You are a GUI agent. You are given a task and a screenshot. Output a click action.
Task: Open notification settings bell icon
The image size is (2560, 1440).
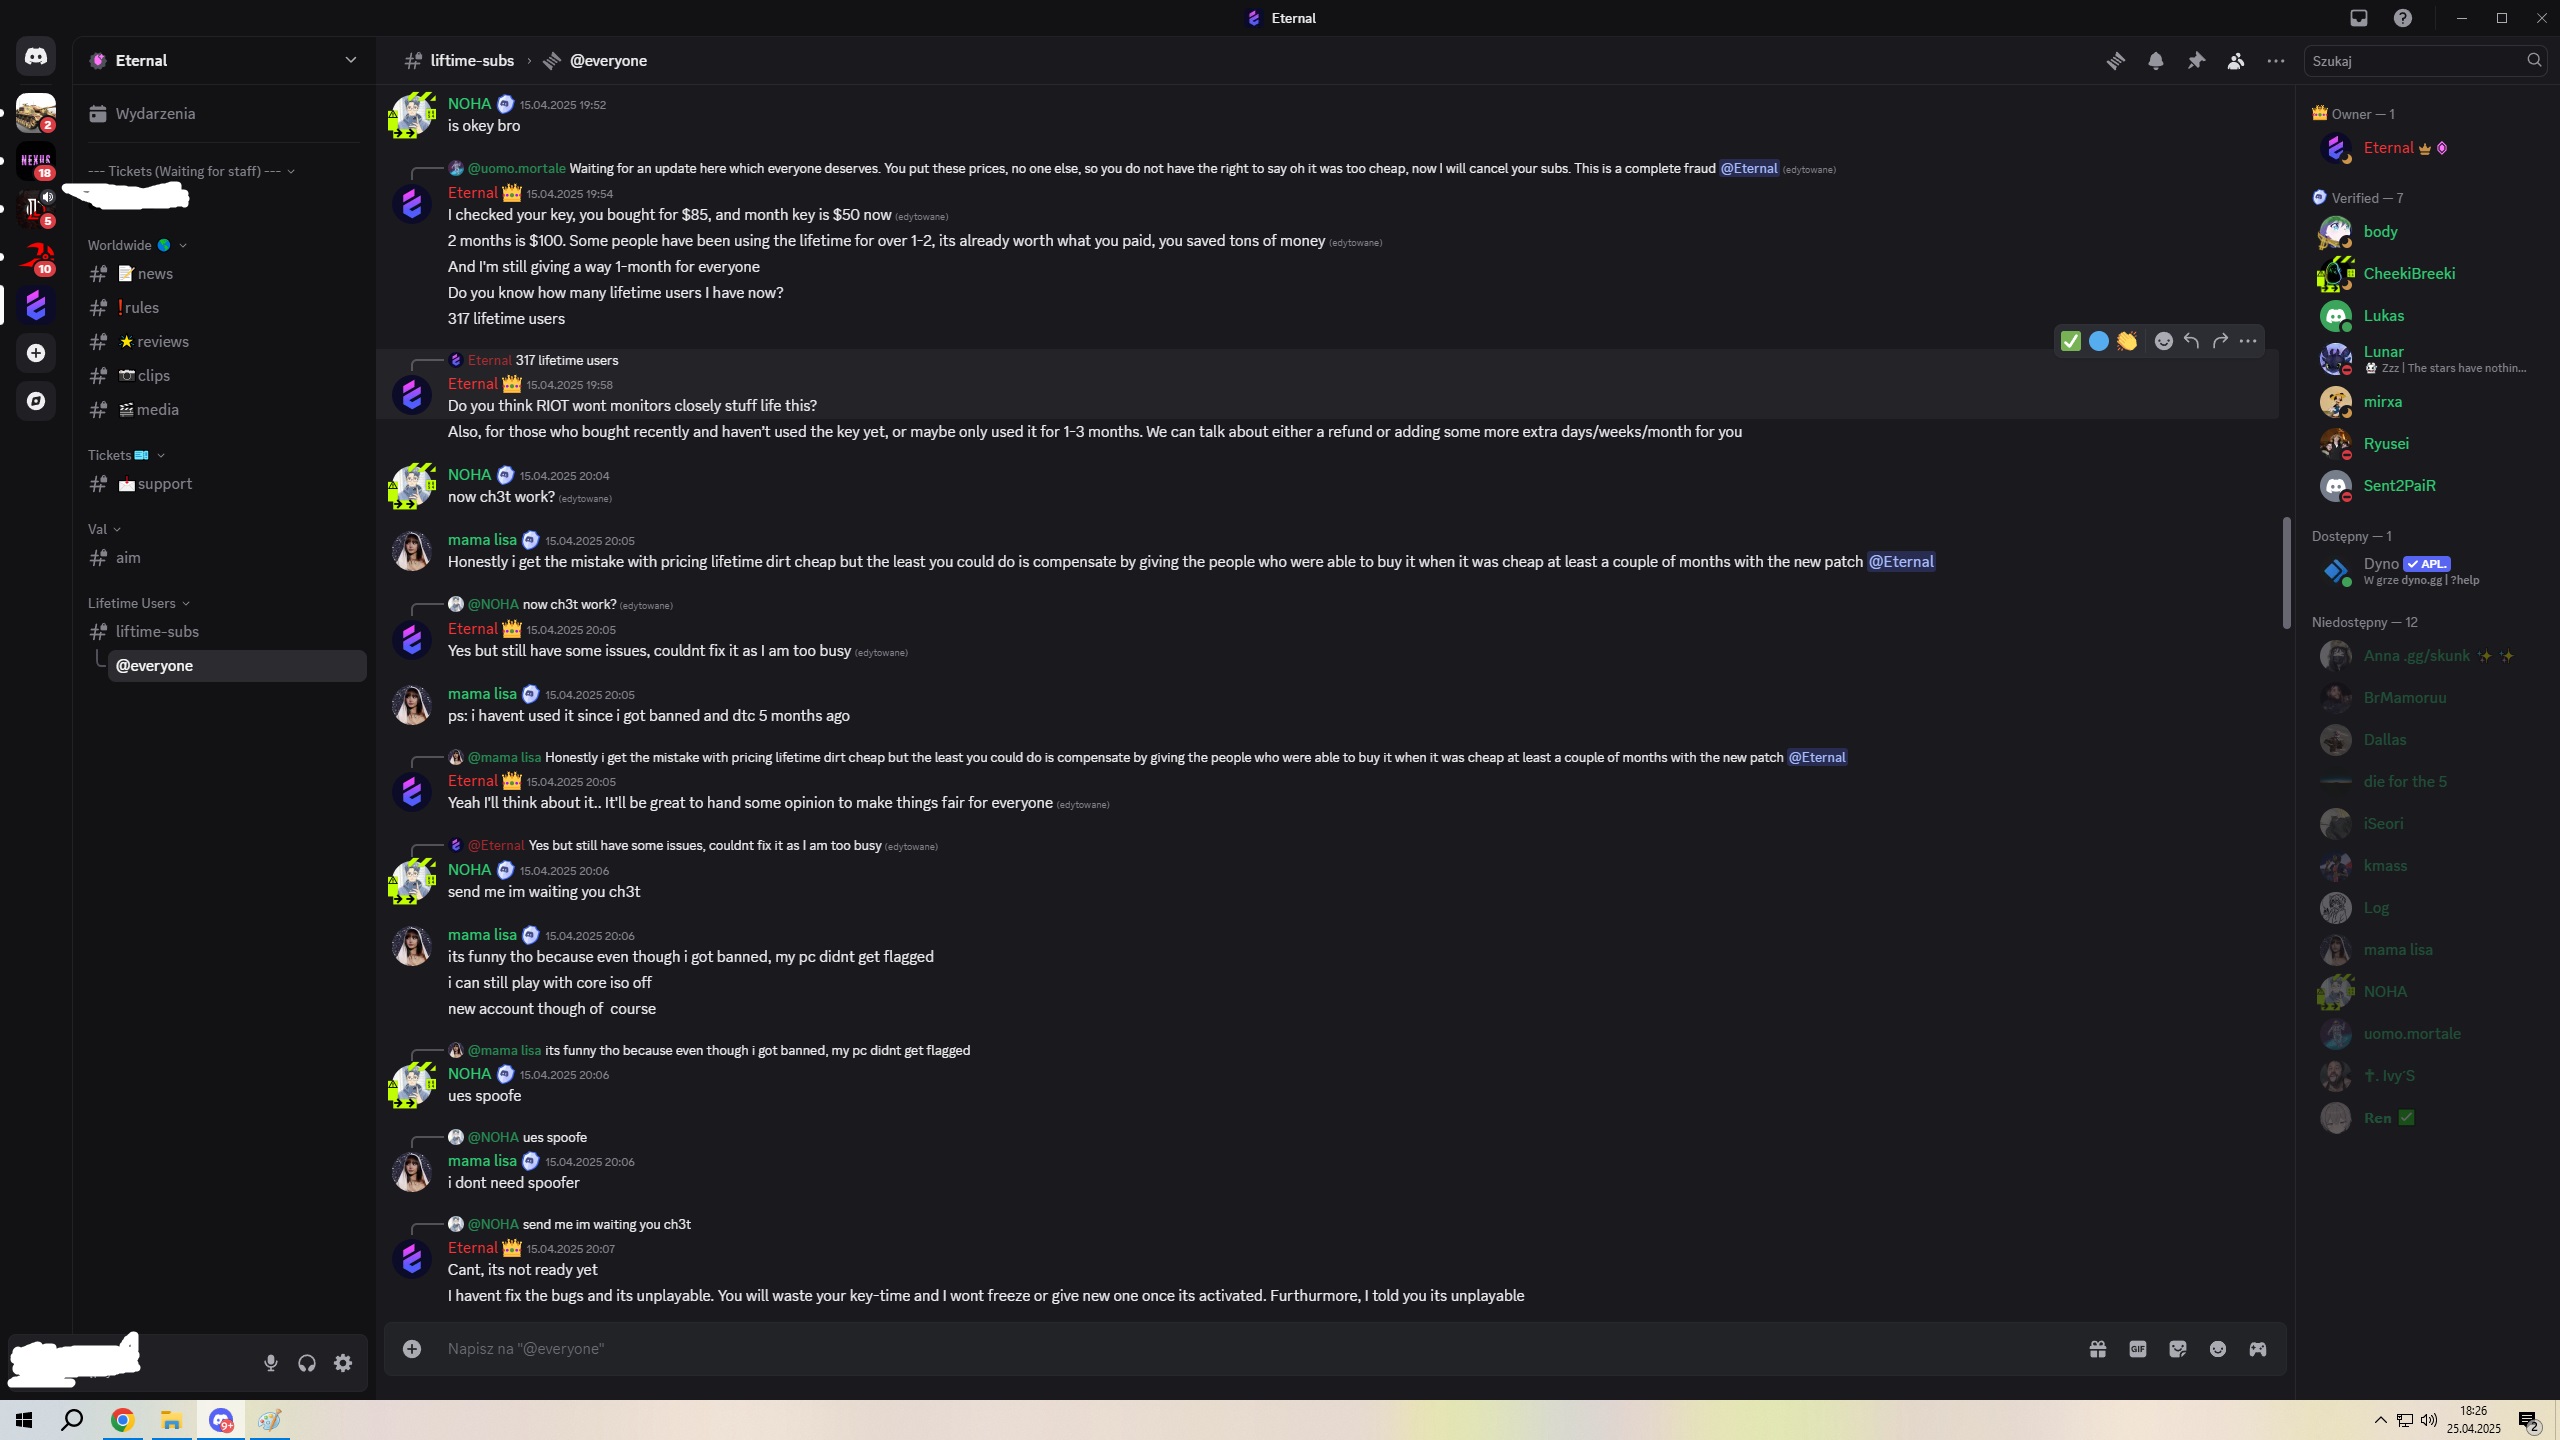pyautogui.click(x=2156, y=61)
